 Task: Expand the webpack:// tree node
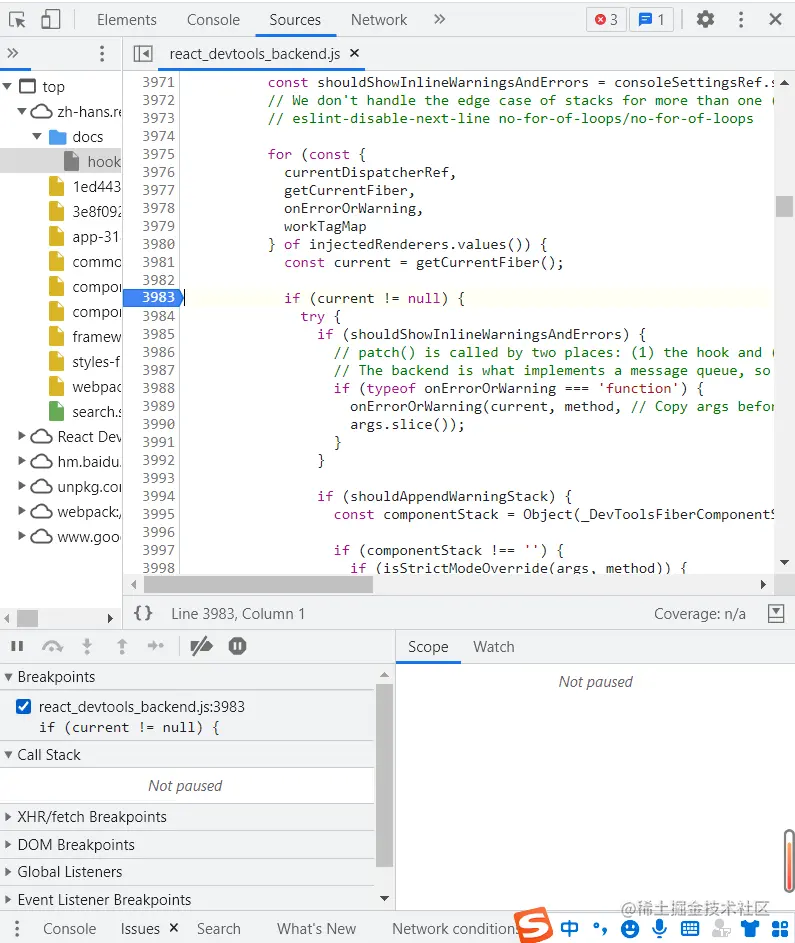pos(22,511)
